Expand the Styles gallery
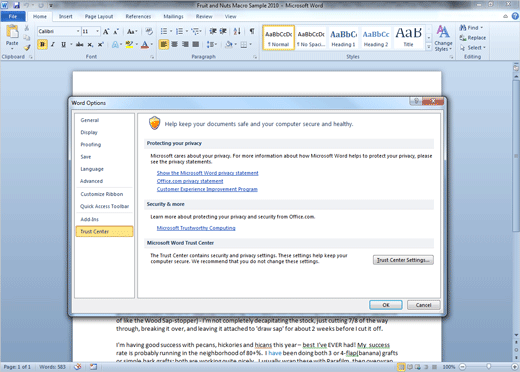 [x=429, y=47]
